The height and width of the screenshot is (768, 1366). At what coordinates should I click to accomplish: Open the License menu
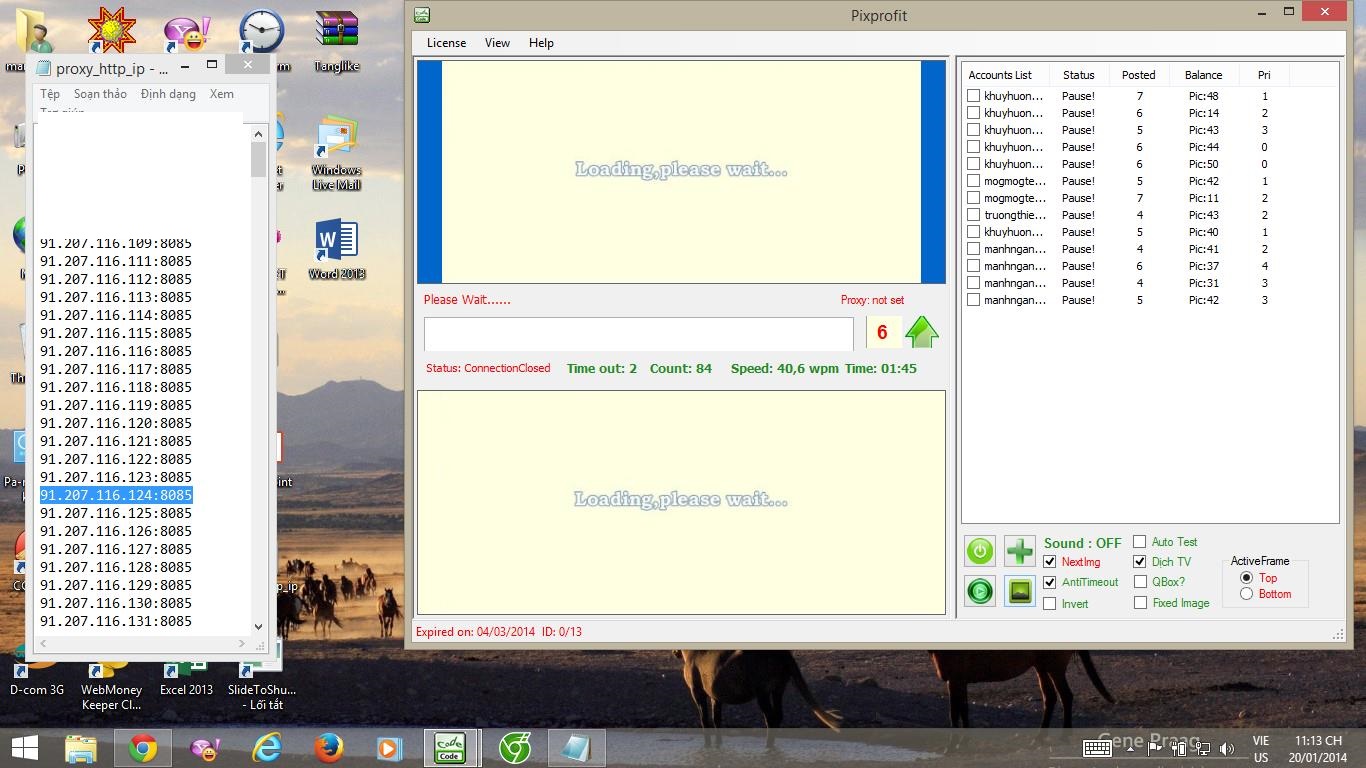pos(446,43)
